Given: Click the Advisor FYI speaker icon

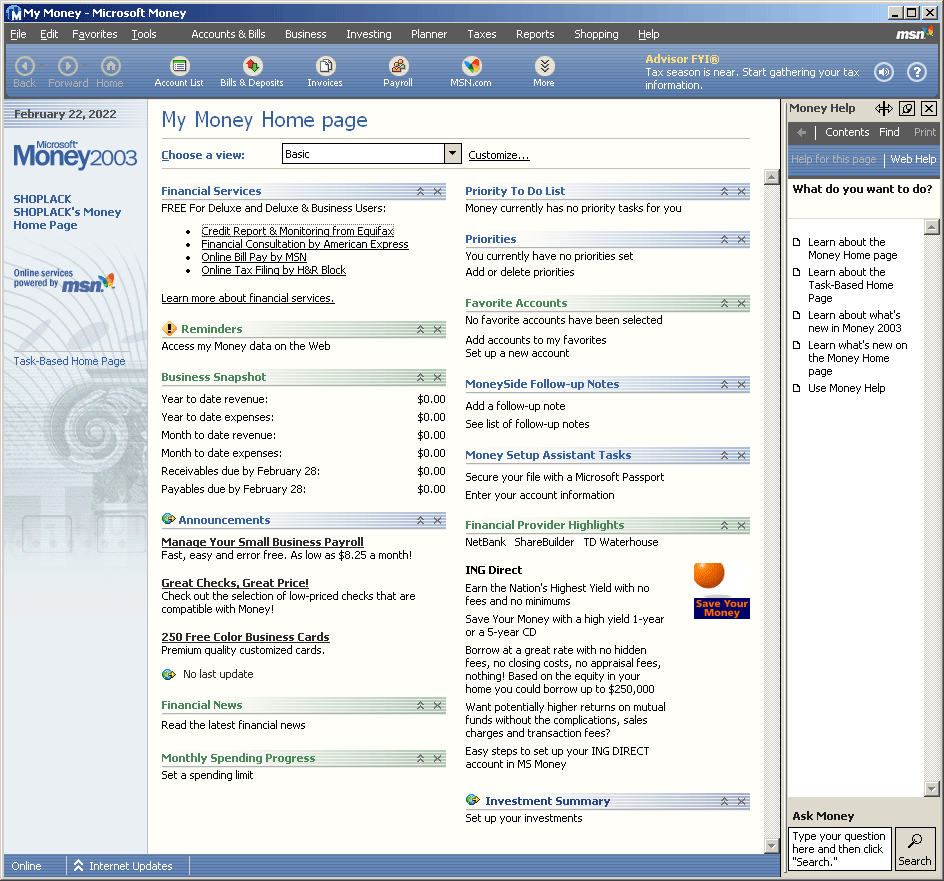Looking at the screenshot, I should point(884,72).
